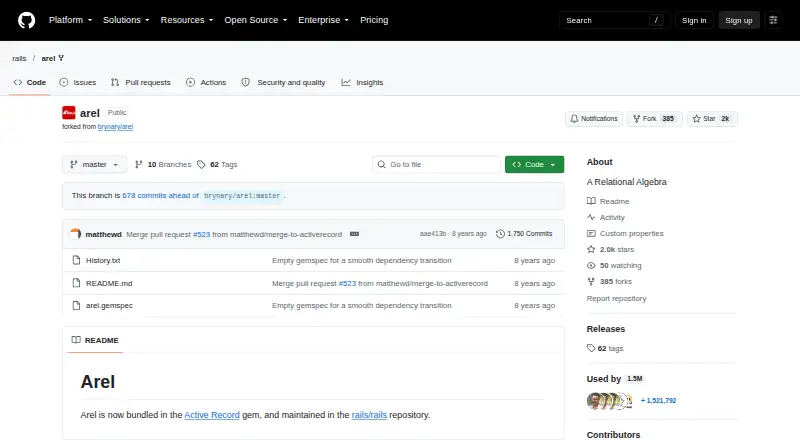Viewport: 800px width, 440px height.
Task: Open #523 link in README.md row
Action: pos(347,283)
